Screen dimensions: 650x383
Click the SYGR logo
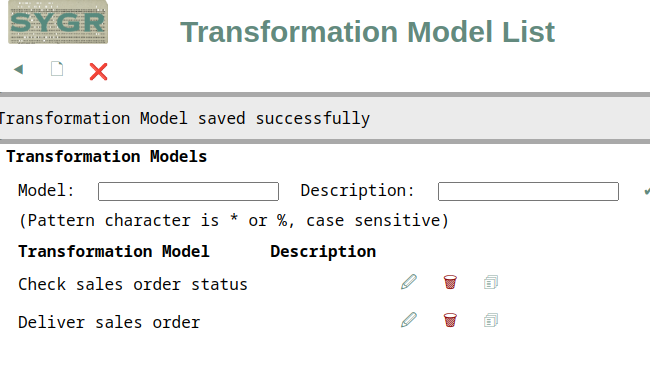(x=58, y=22)
